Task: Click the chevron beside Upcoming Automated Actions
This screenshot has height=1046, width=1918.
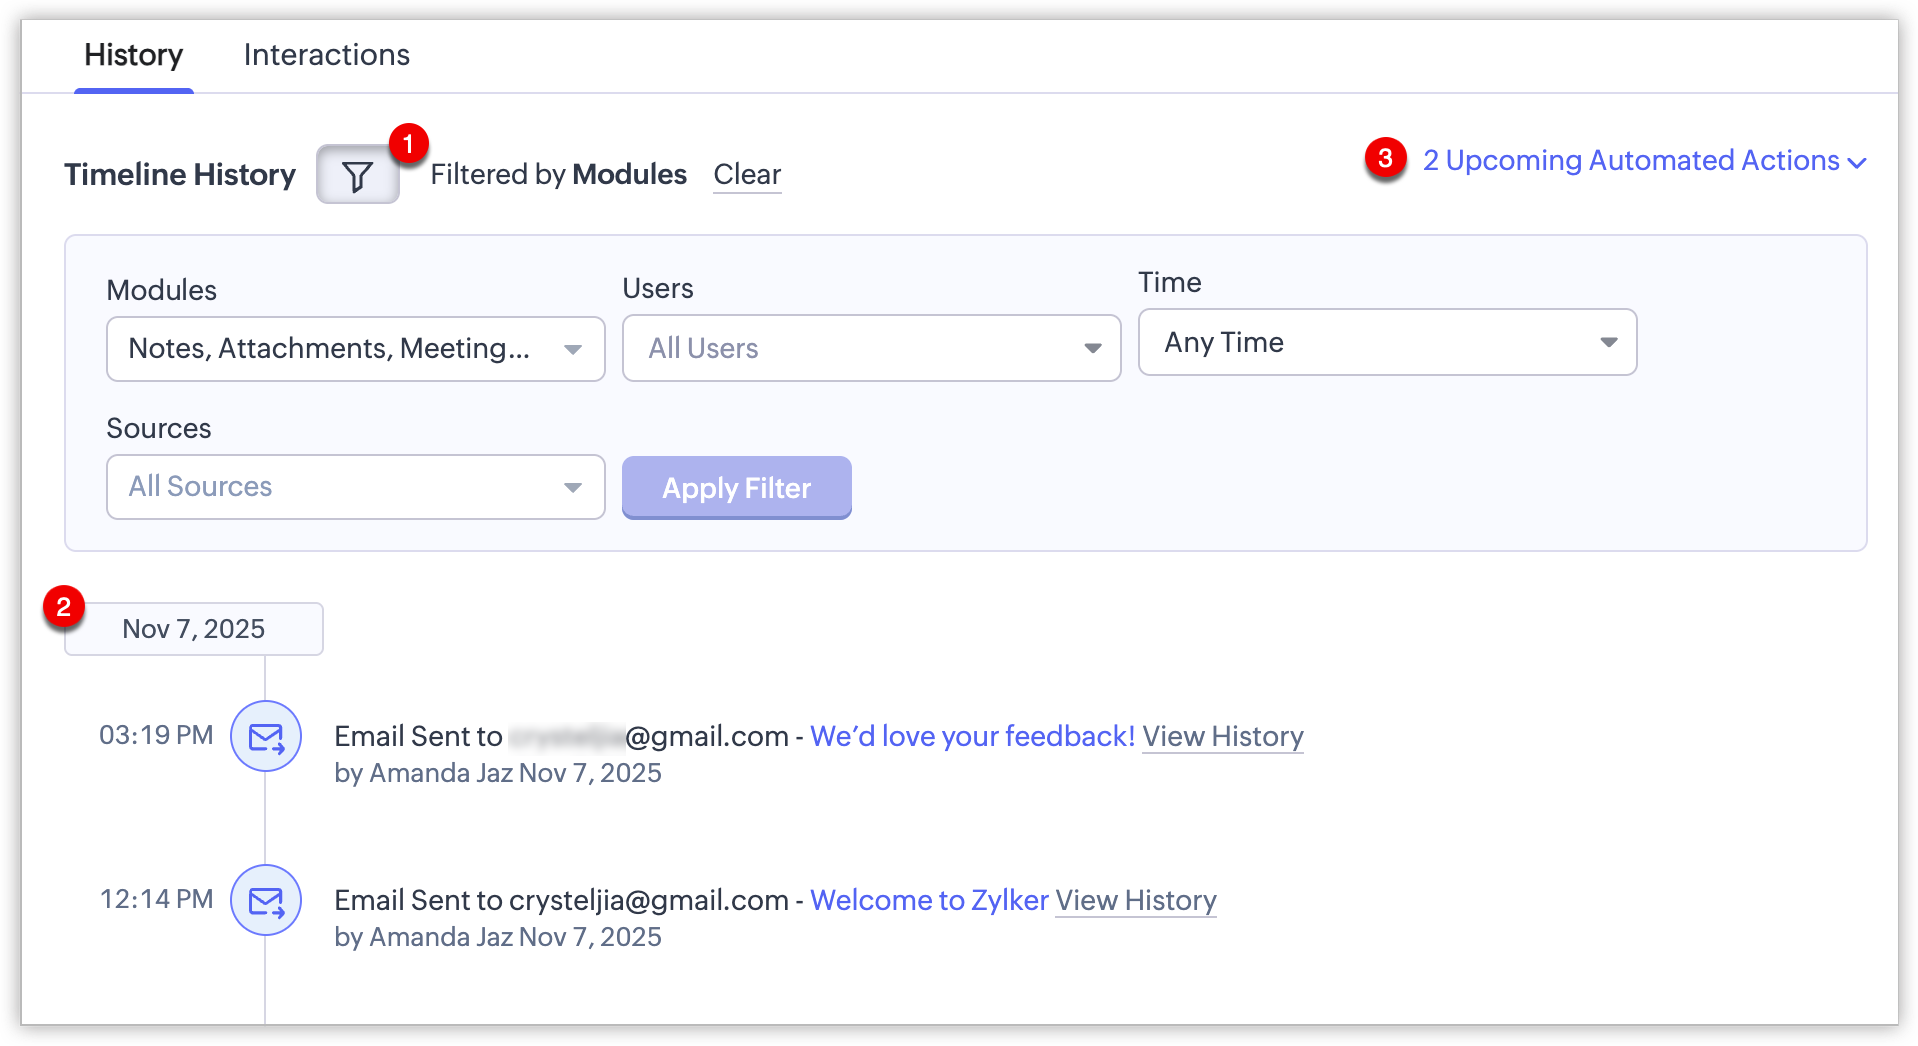Action: [1857, 163]
